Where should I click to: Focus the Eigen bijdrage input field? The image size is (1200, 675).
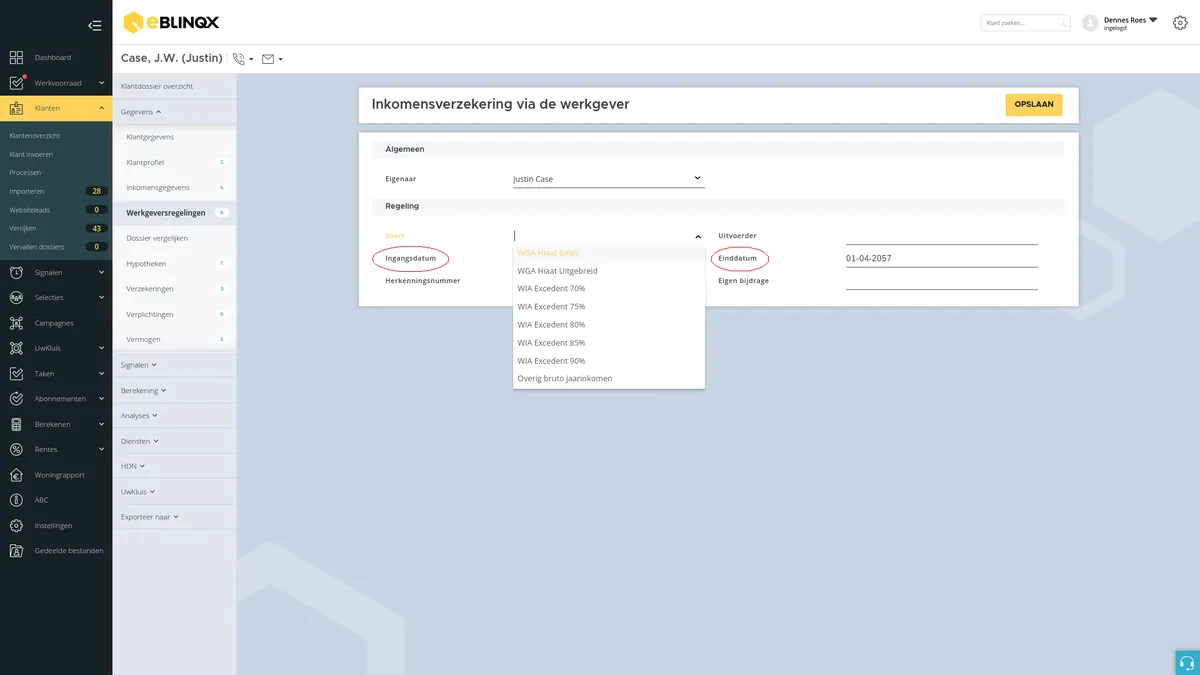(x=941, y=281)
